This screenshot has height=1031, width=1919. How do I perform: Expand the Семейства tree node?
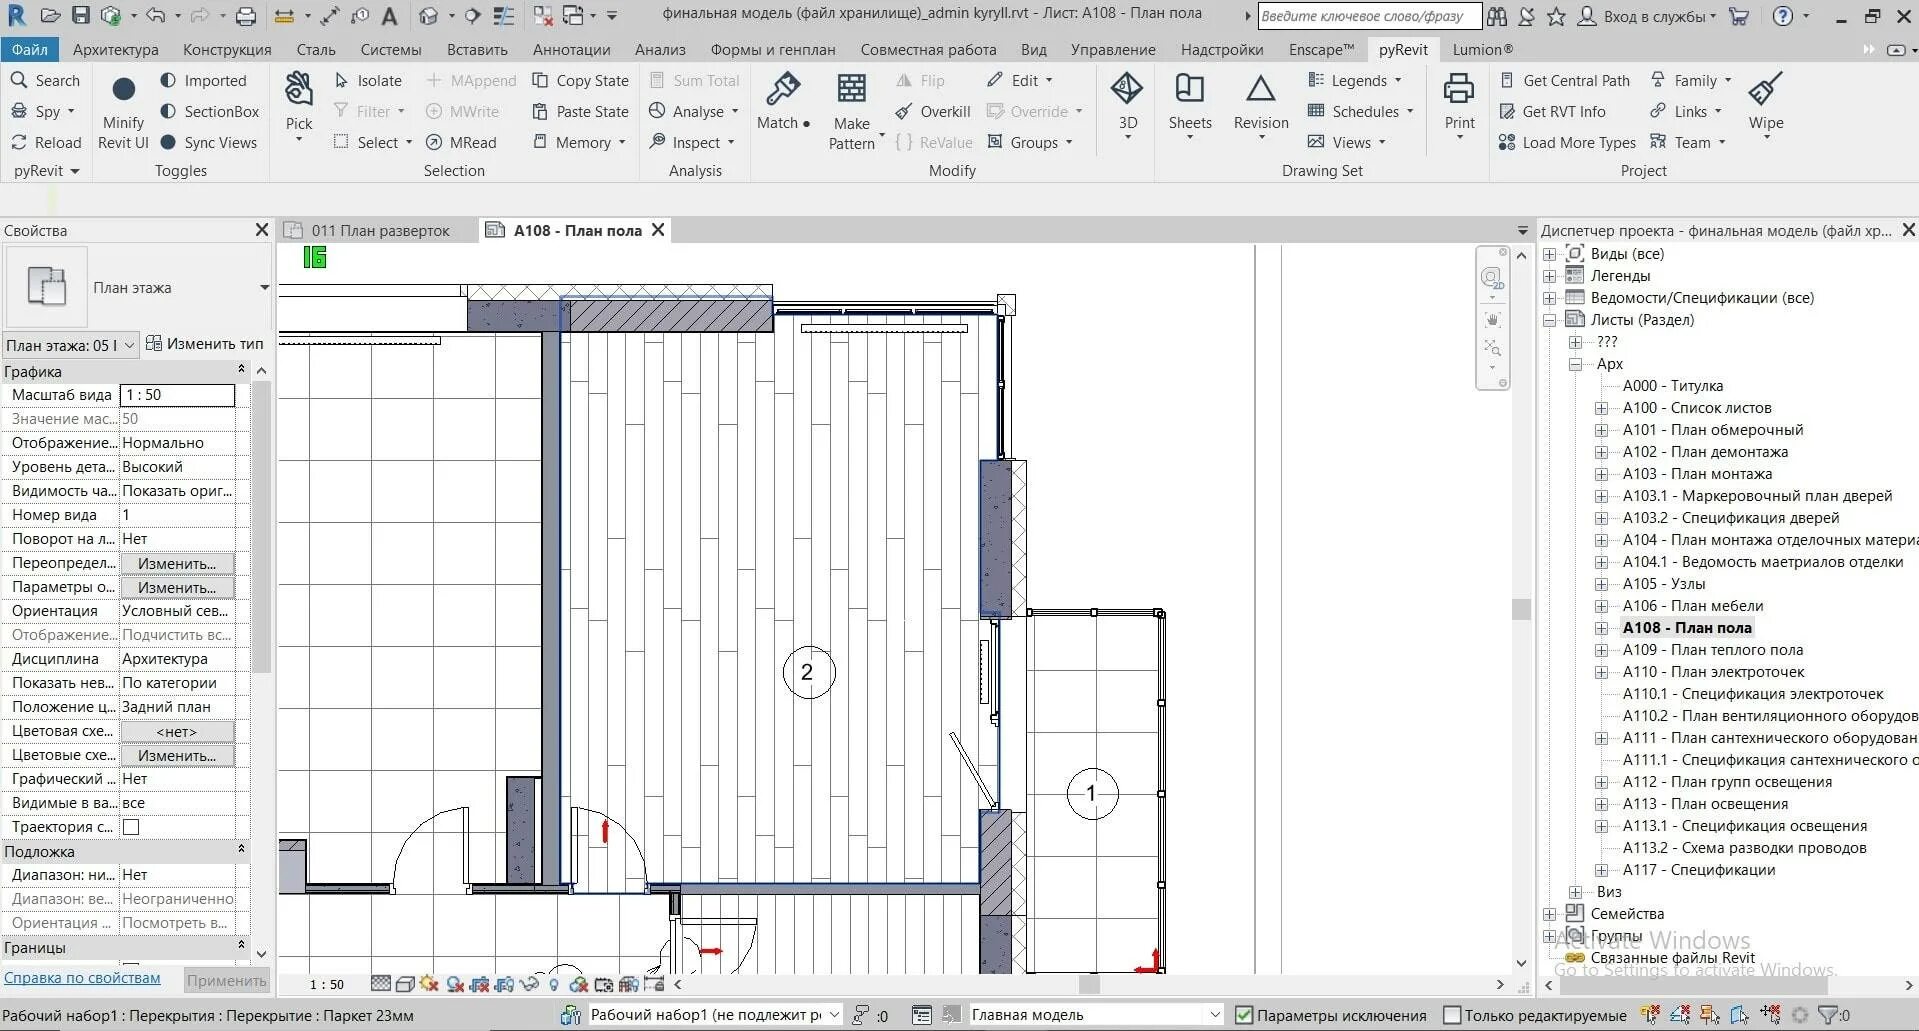pos(1550,914)
